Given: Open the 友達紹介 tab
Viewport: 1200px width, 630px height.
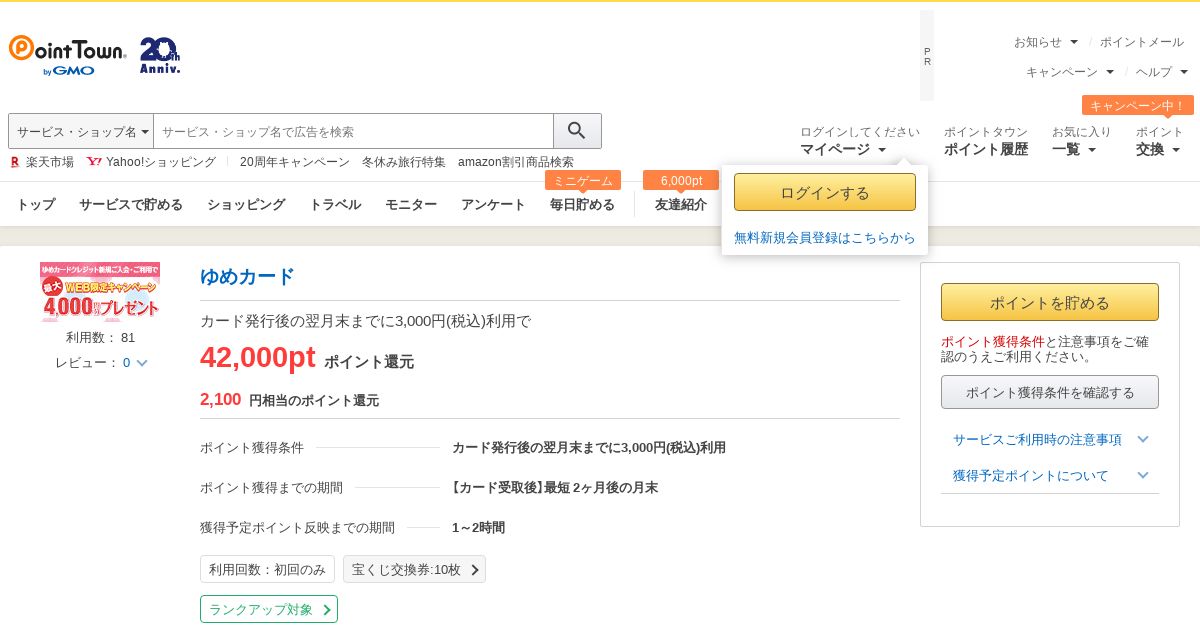Looking at the screenshot, I should point(681,204).
